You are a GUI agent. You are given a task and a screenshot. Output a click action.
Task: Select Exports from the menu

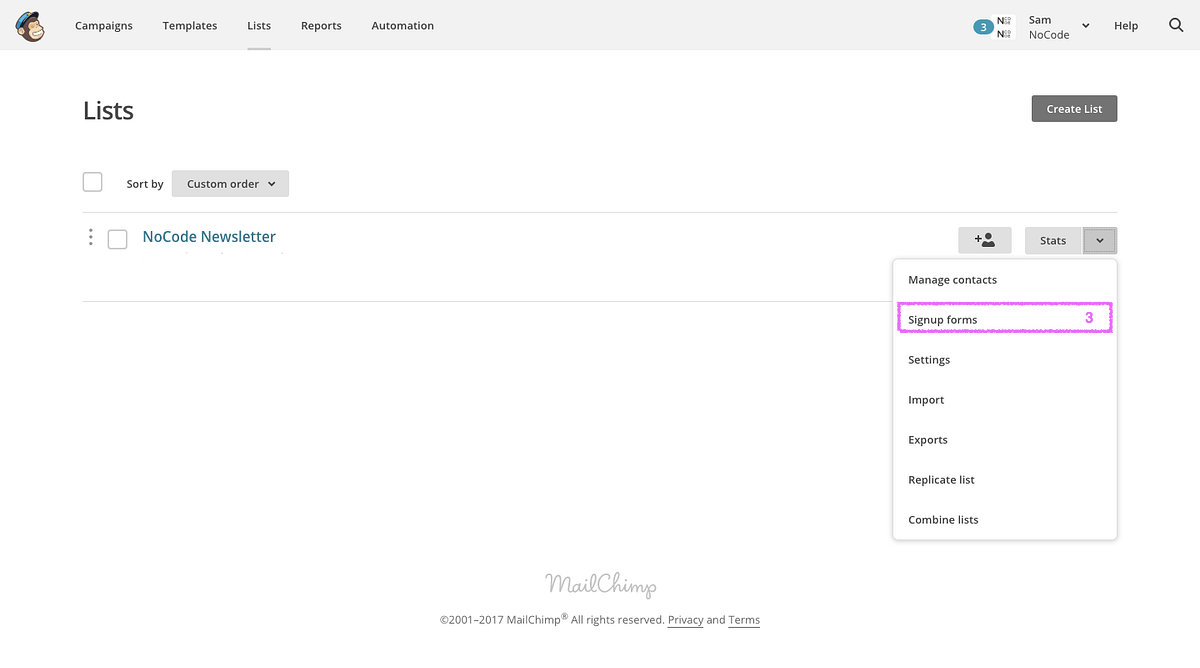(1005, 440)
